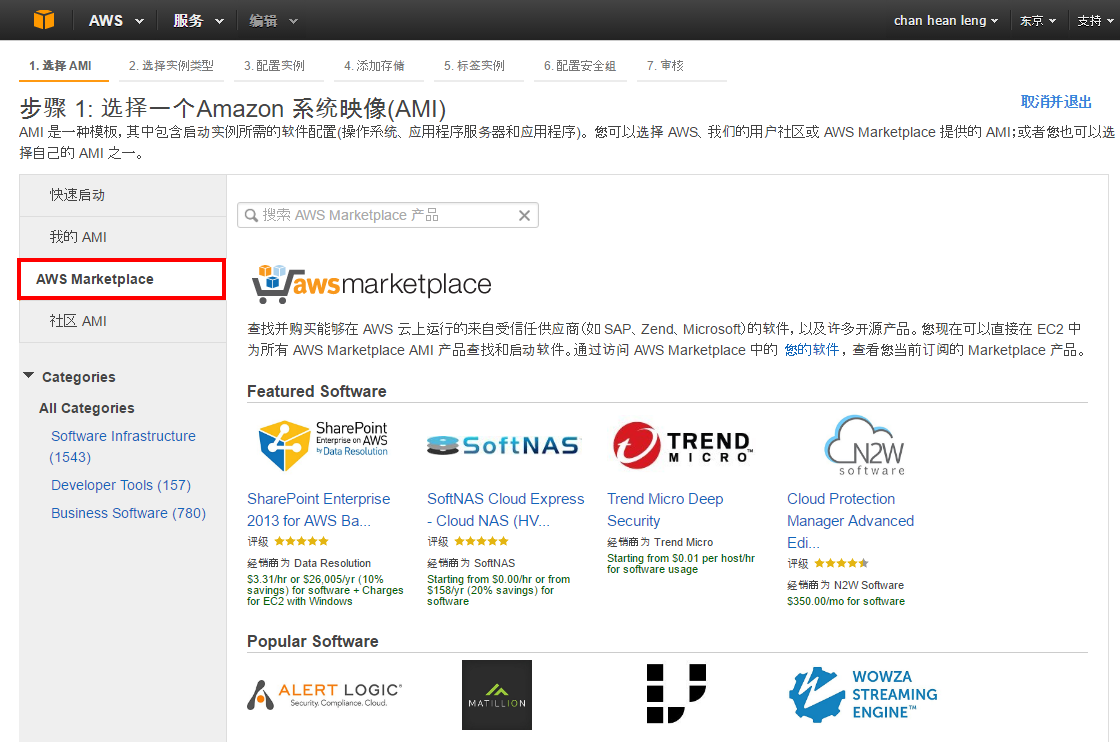Open the Matillion product logo
The height and width of the screenshot is (742, 1120).
[497, 695]
